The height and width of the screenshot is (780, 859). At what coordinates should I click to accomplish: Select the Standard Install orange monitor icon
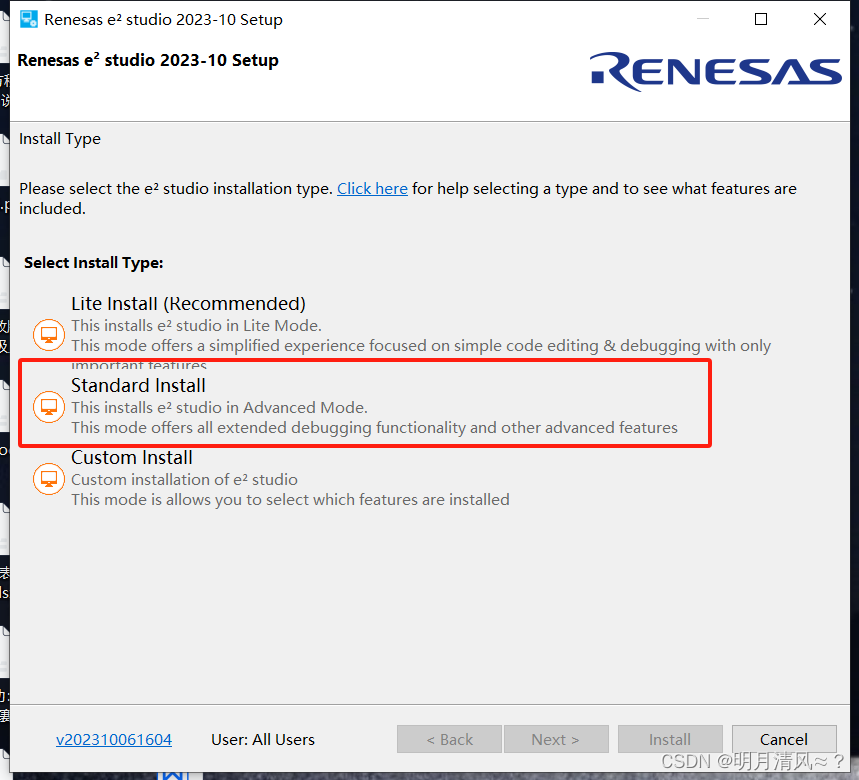pos(49,407)
